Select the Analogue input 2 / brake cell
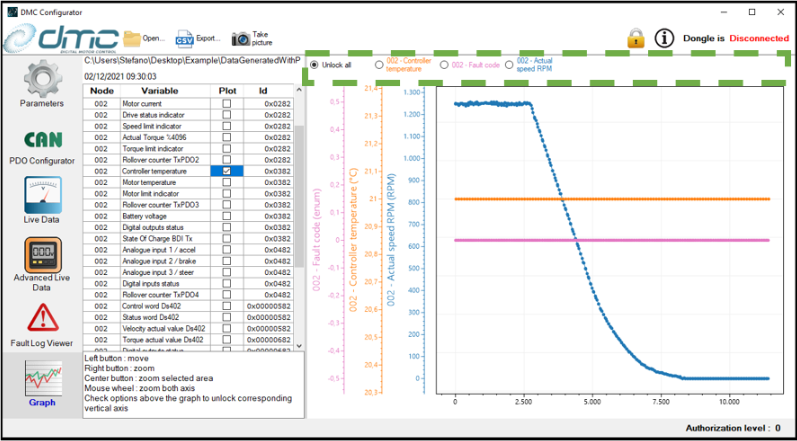The height and width of the screenshot is (441, 797). coord(165,261)
